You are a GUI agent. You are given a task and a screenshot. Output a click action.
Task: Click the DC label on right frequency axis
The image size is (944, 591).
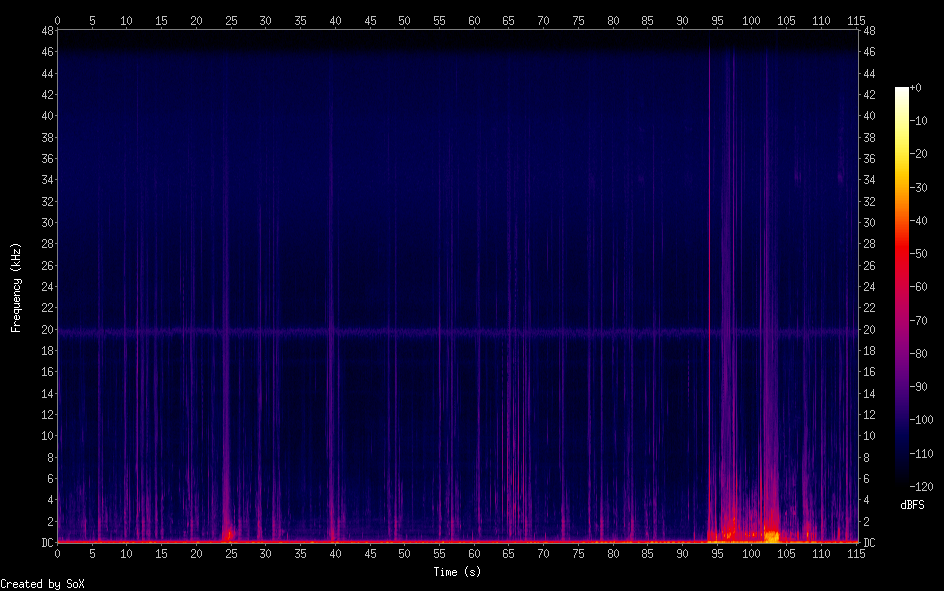click(x=869, y=543)
